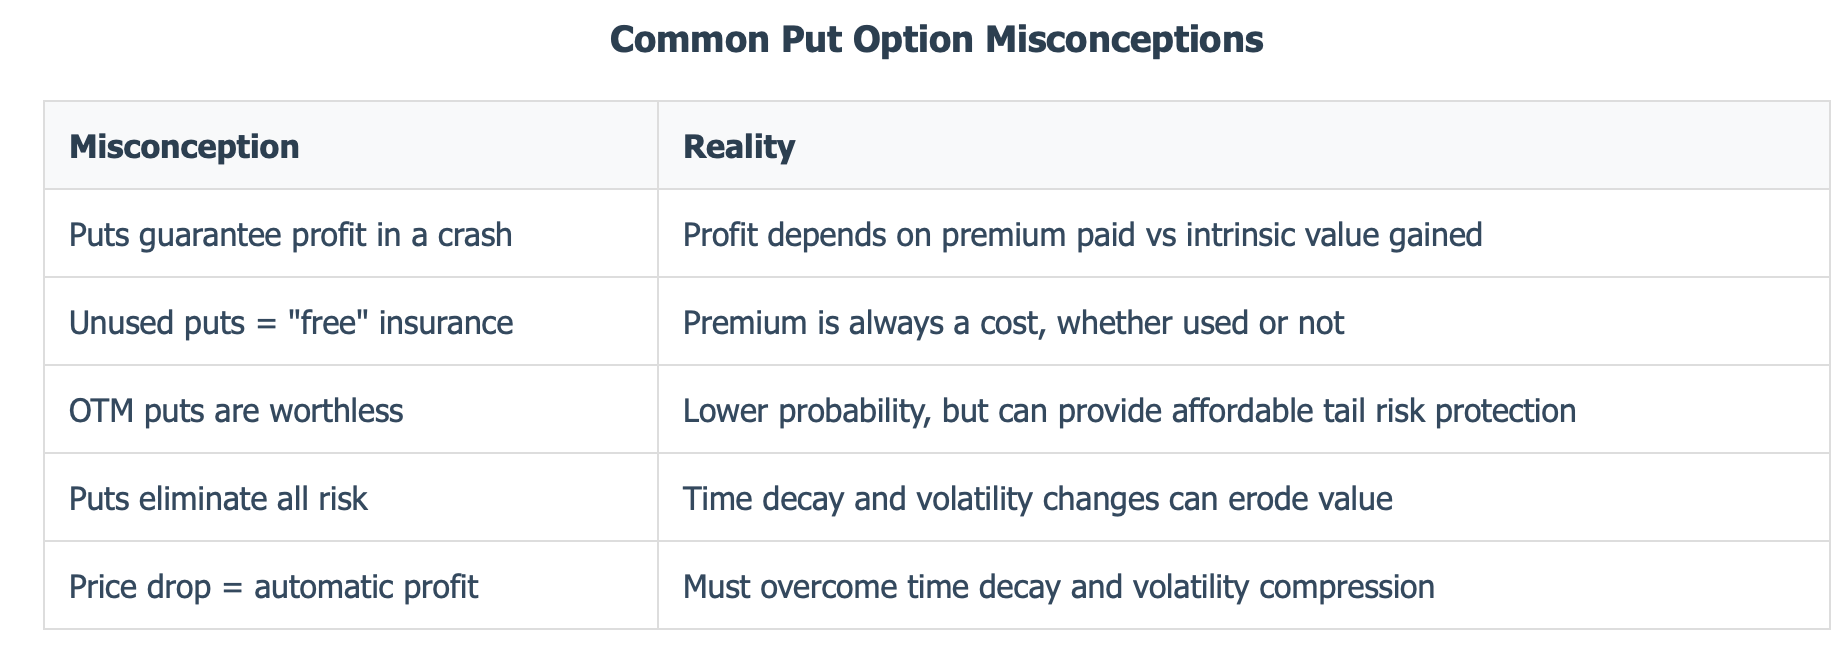
Task: Click 'Lower probability, but can provide' cell
Action: click(x=1243, y=410)
